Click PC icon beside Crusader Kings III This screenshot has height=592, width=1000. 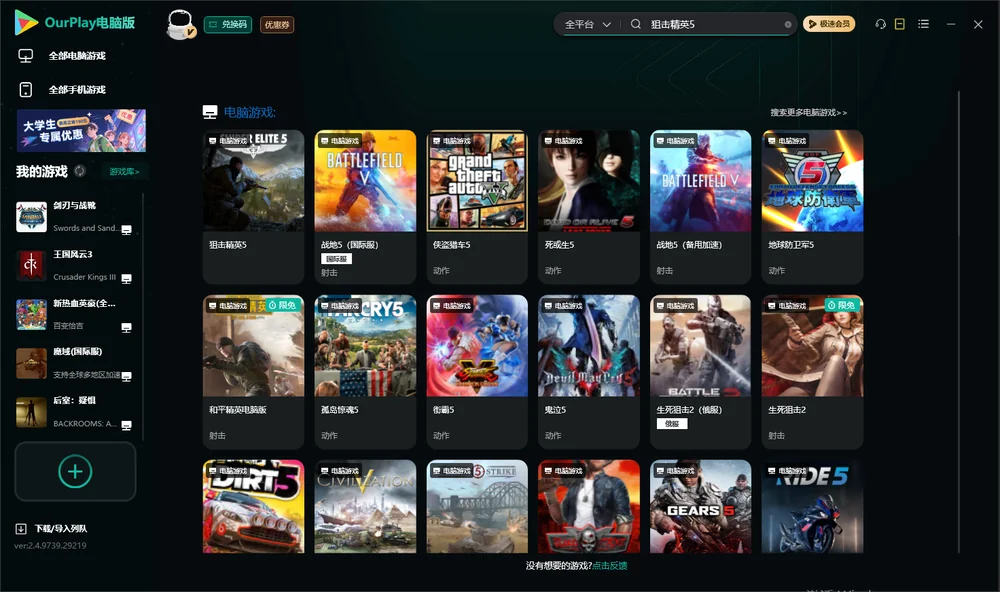coord(126,279)
